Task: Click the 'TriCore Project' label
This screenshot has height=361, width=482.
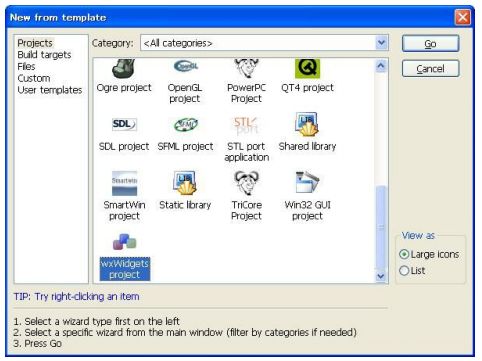Action: tap(246, 210)
